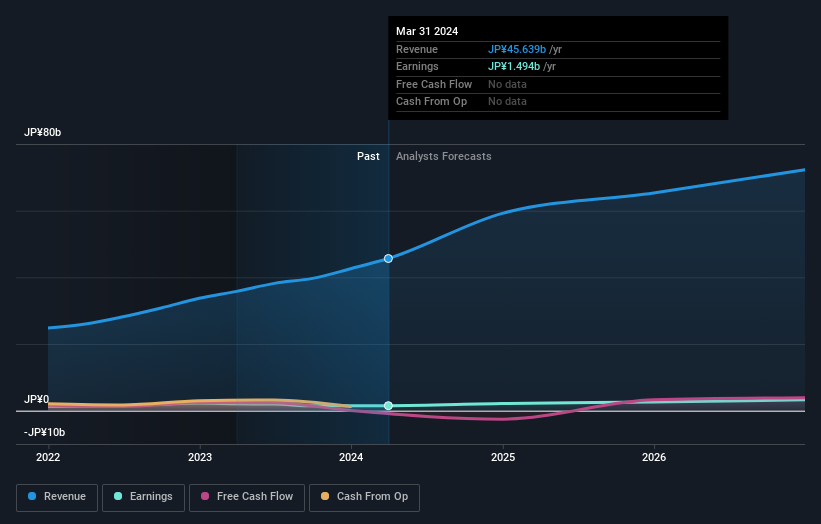Click the 2022 x-axis label

48,457
